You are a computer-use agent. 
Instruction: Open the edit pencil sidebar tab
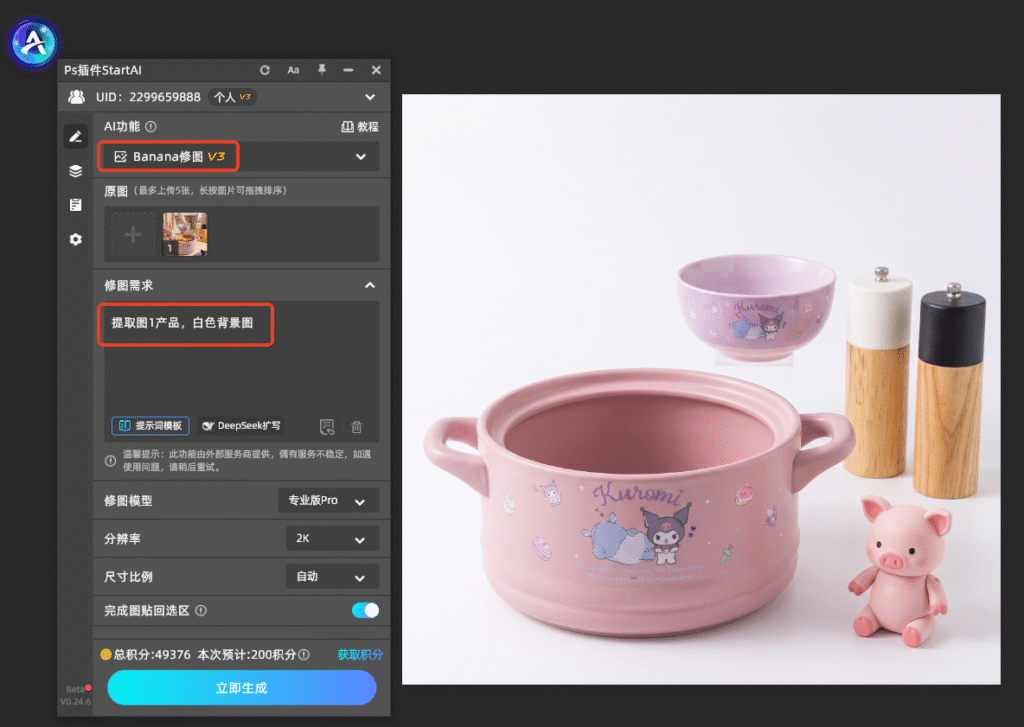click(76, 137)
